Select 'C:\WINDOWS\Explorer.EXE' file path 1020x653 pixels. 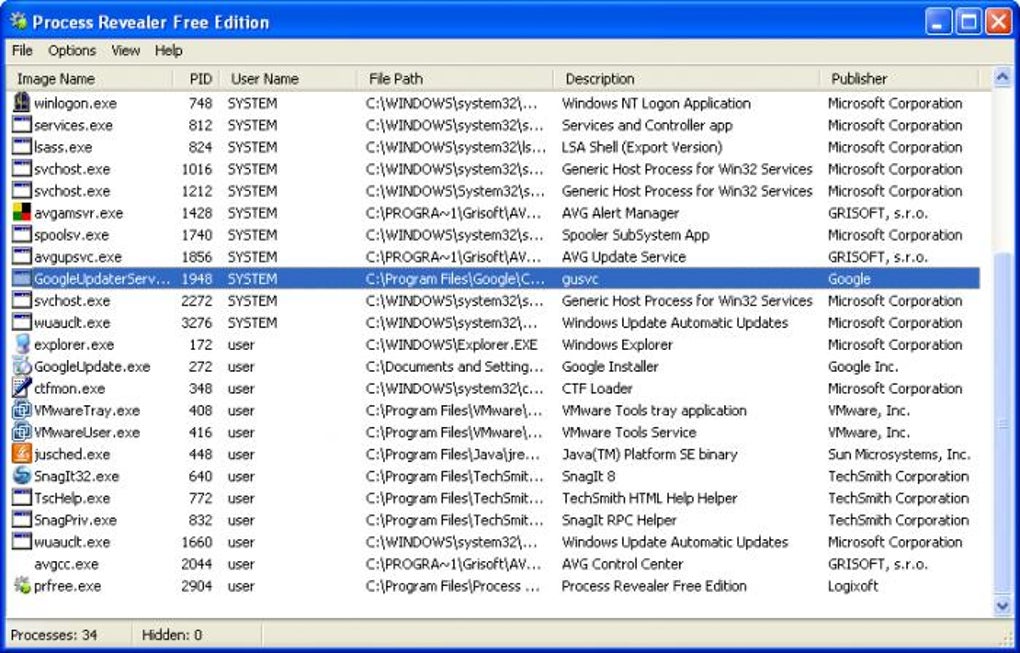(x=451, y=344)
